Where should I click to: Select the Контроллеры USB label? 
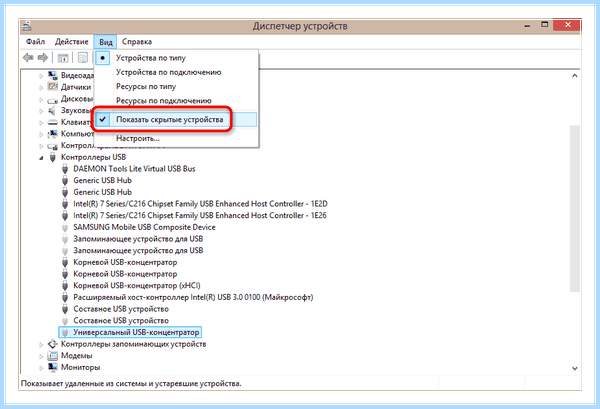tap(93, 157)
